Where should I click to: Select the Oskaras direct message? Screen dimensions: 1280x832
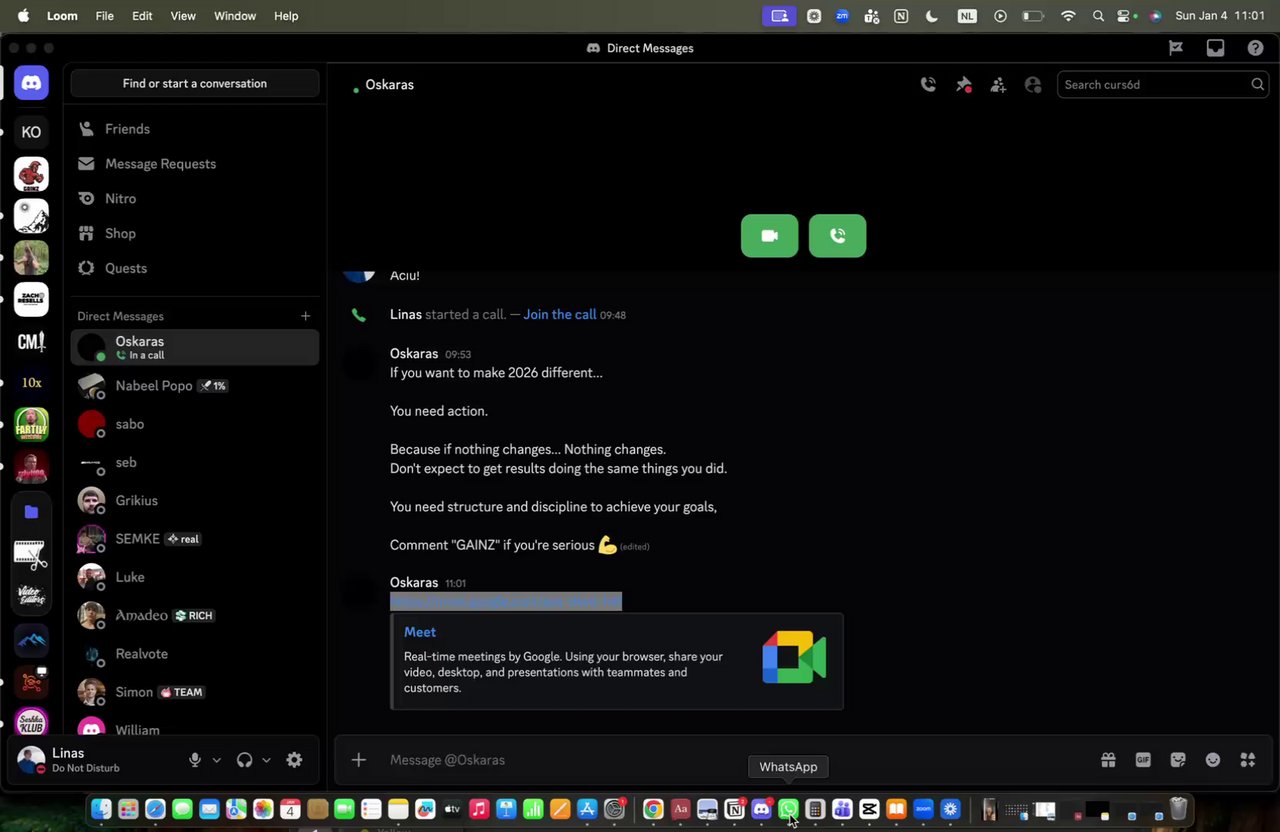195,347
